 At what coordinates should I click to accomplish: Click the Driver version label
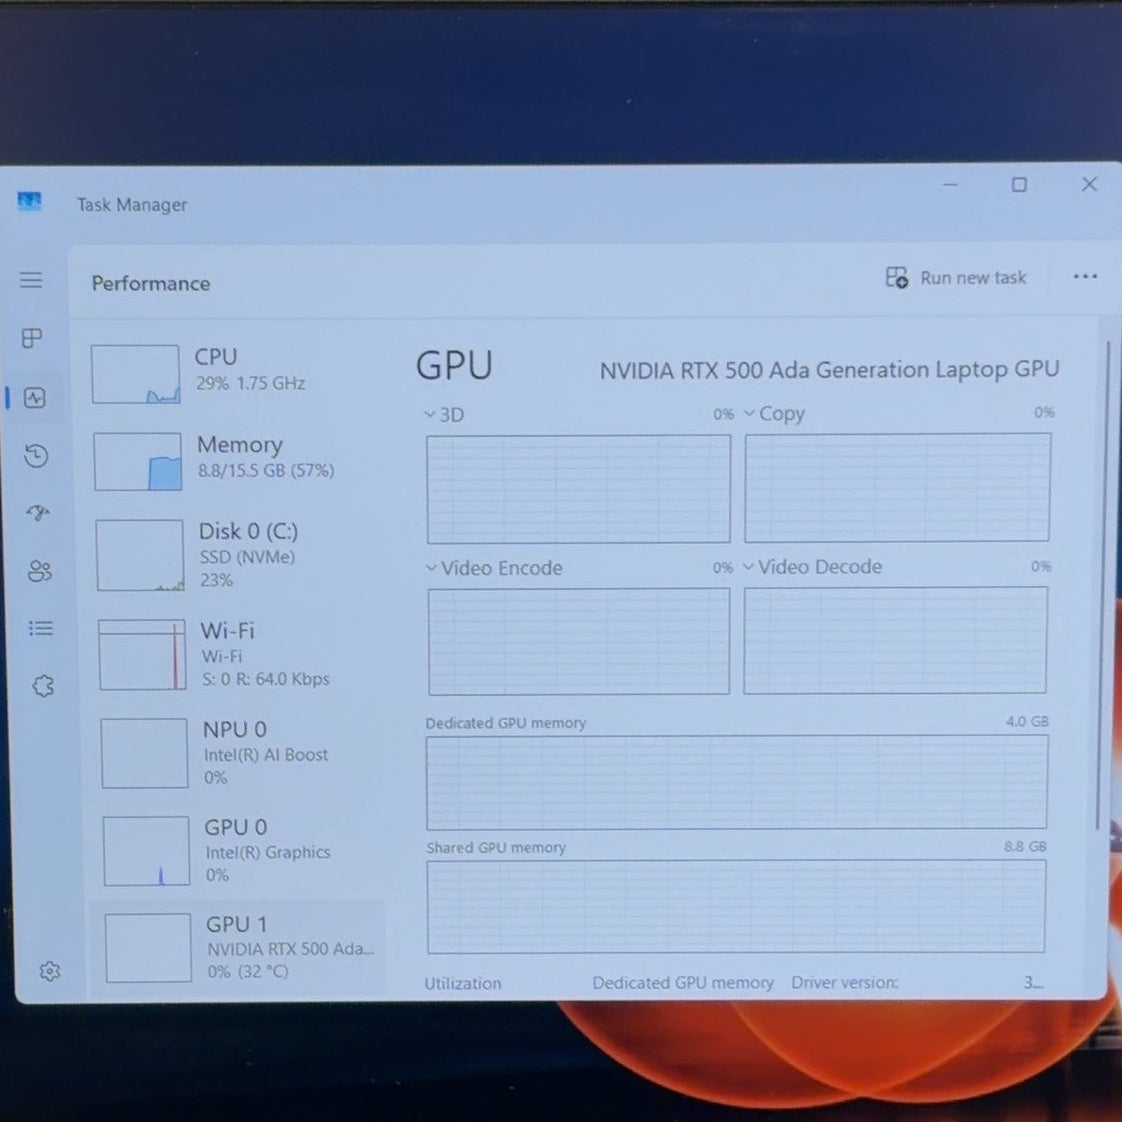pyautogui.click(x=844, y=982)
